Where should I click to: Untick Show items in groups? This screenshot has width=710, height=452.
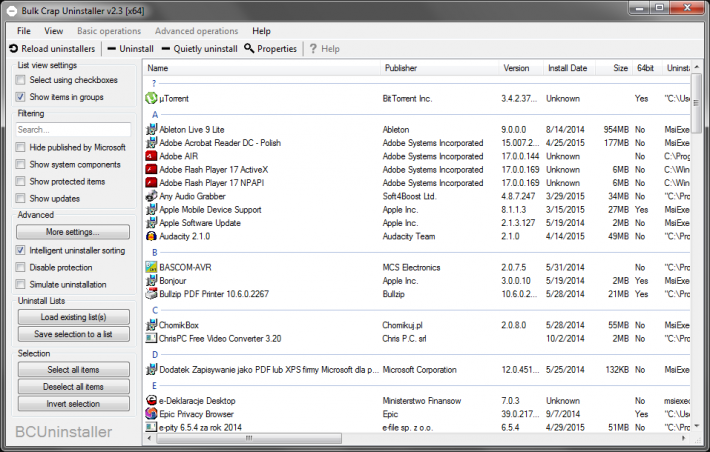pyautogui.click(x=20, y=97)
